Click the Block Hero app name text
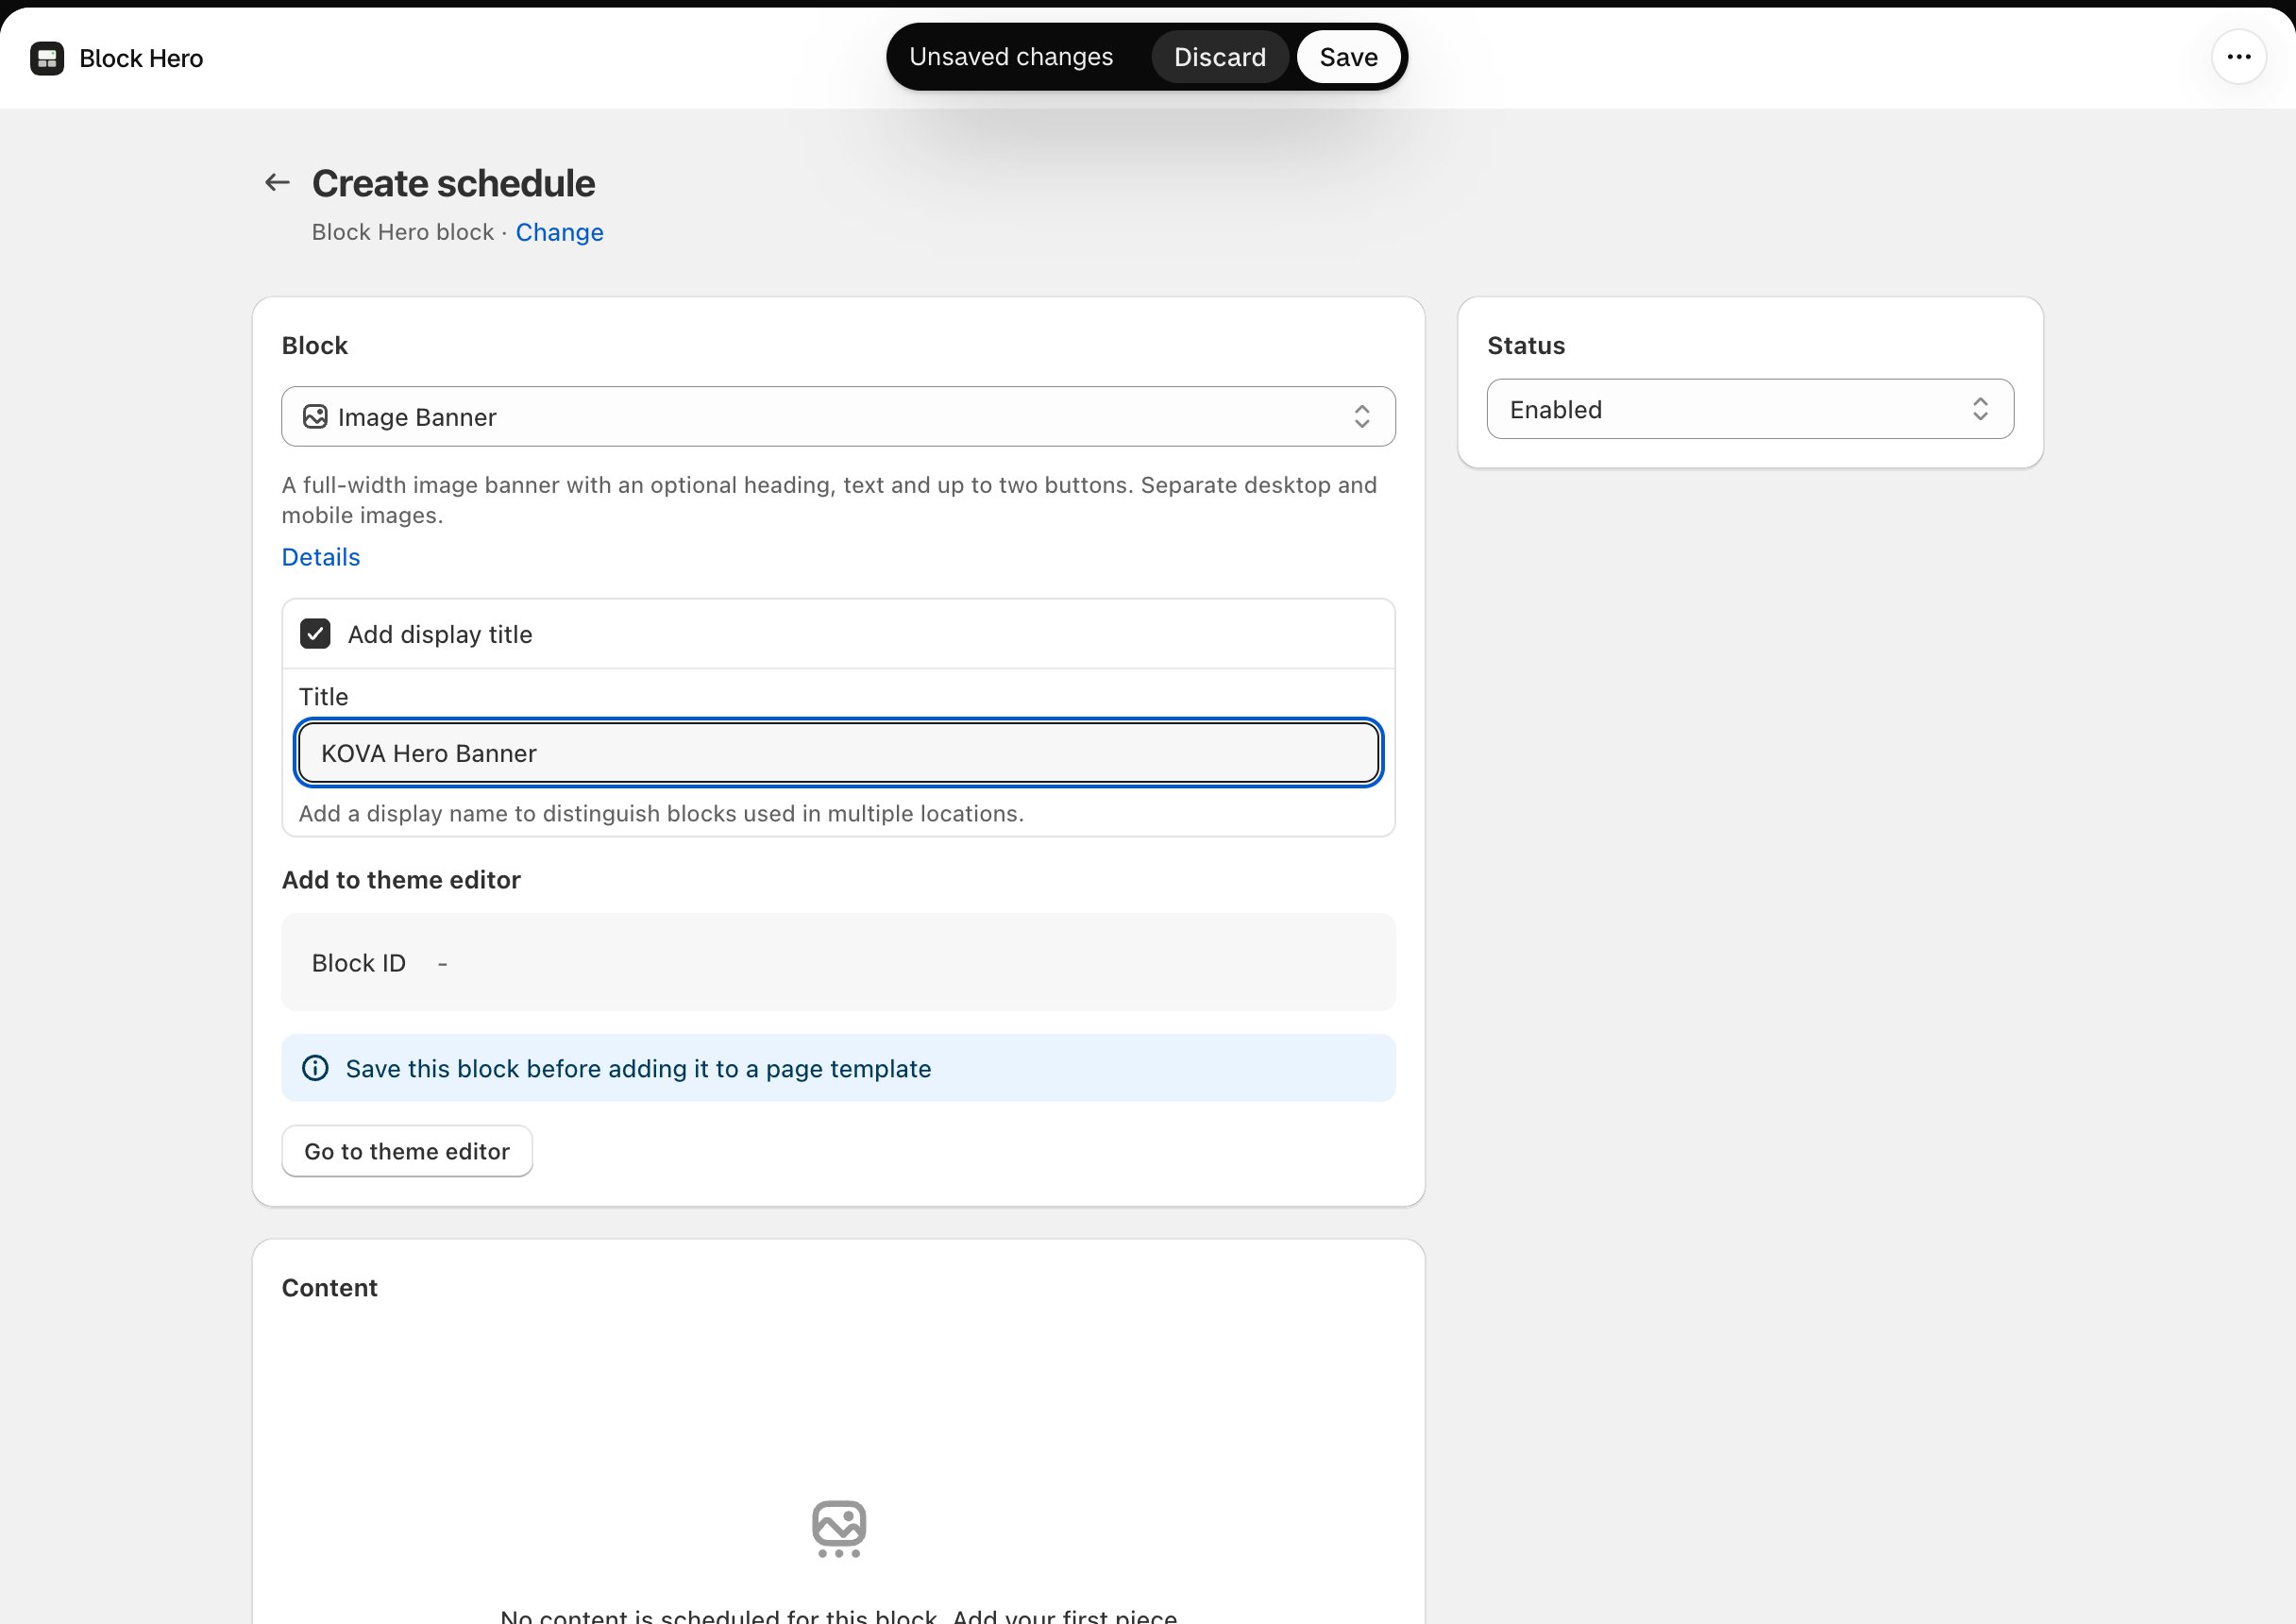 click(x=141, y=58)
